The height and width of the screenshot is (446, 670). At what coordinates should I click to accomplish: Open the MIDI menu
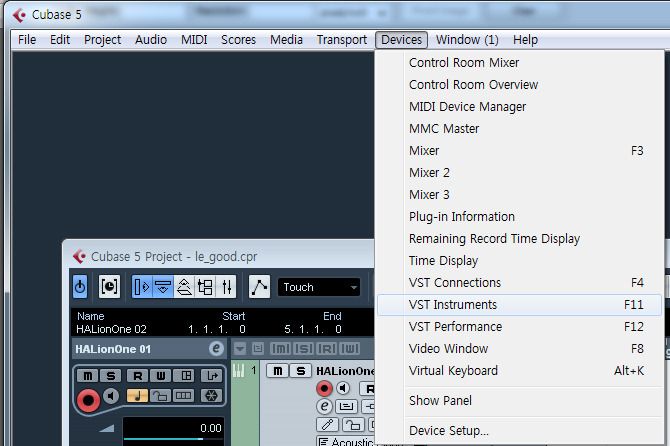tap(194, 40)
